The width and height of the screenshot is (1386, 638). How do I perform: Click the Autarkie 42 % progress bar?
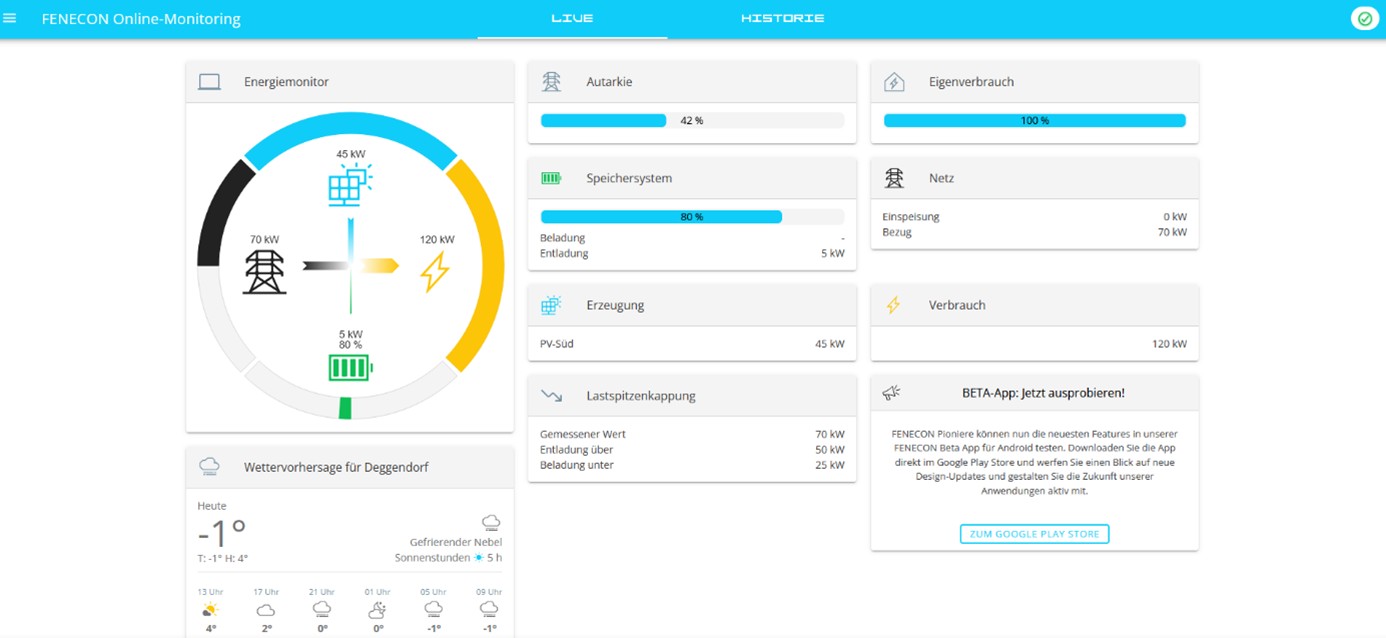691,120
